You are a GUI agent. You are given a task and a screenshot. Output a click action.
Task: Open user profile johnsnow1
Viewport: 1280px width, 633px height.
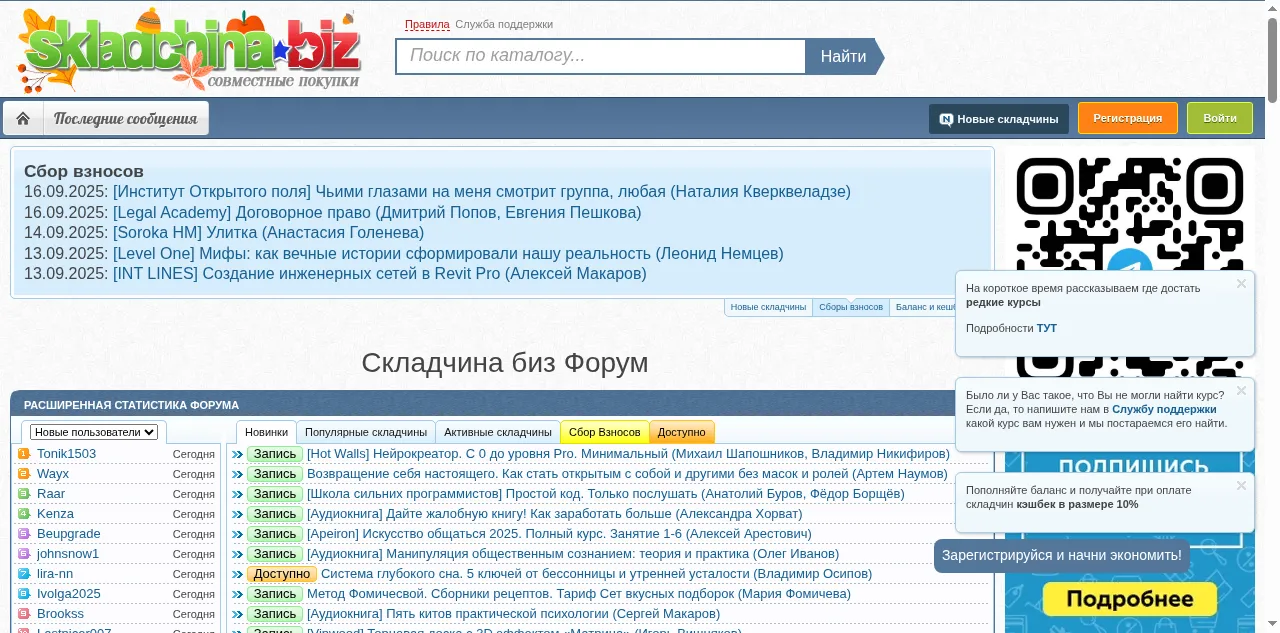coord(68,554)
